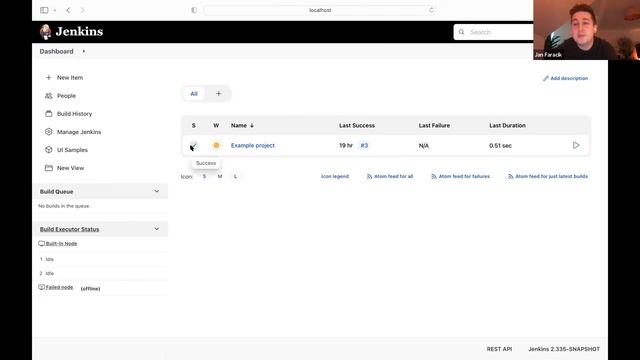
Task: Open UI Samples link
Action: tap(72, 150)
